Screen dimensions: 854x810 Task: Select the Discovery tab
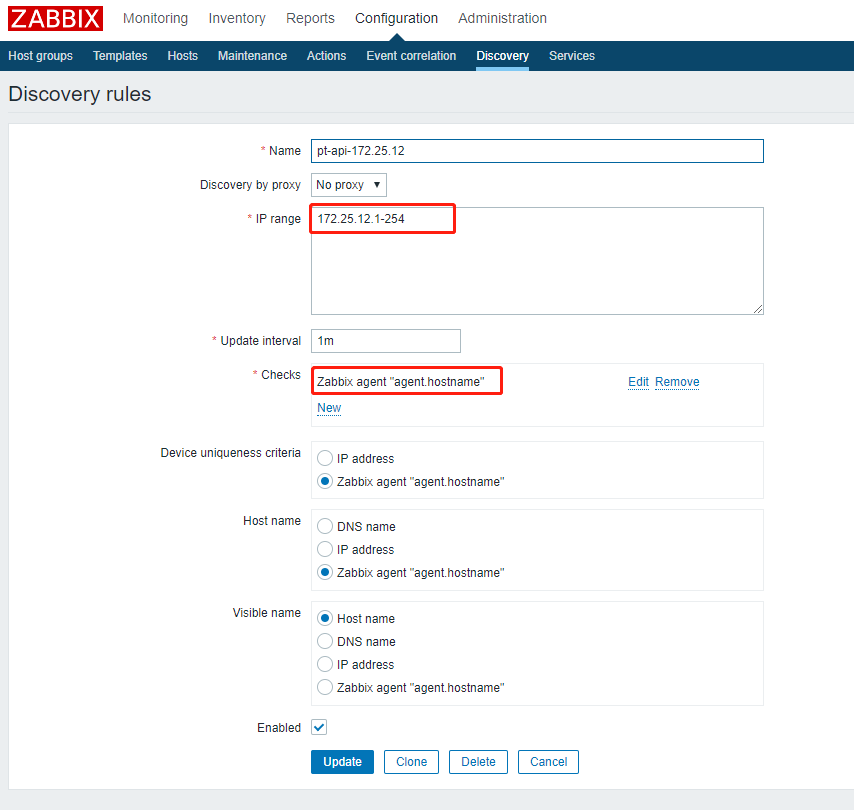pos(502,56)
